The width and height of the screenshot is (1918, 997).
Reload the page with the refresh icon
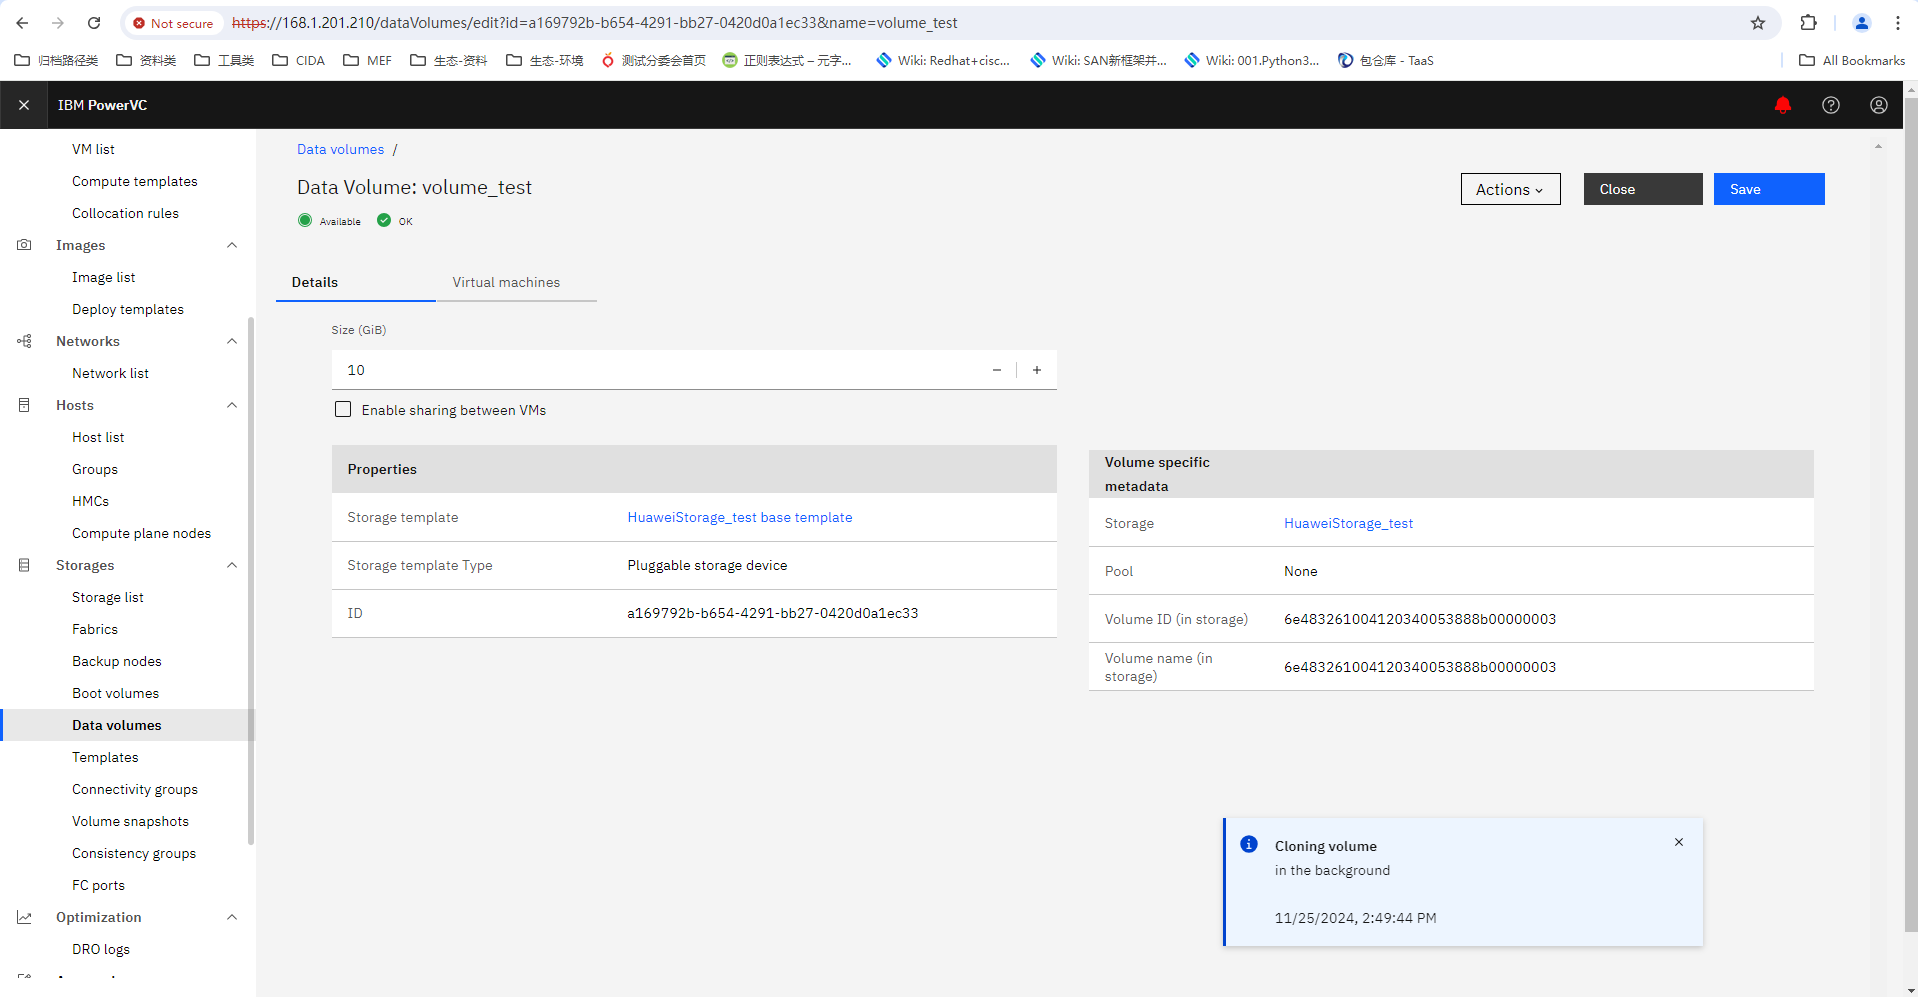pos(94,23)
